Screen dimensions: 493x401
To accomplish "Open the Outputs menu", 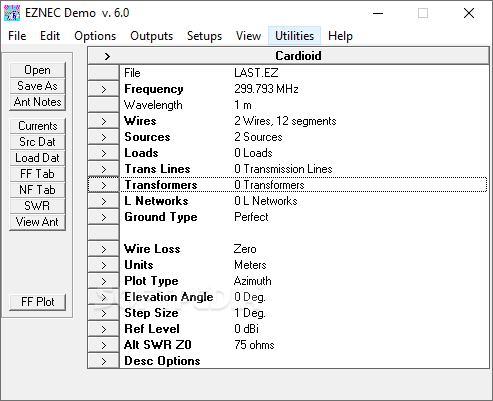I will click(151, 36).
